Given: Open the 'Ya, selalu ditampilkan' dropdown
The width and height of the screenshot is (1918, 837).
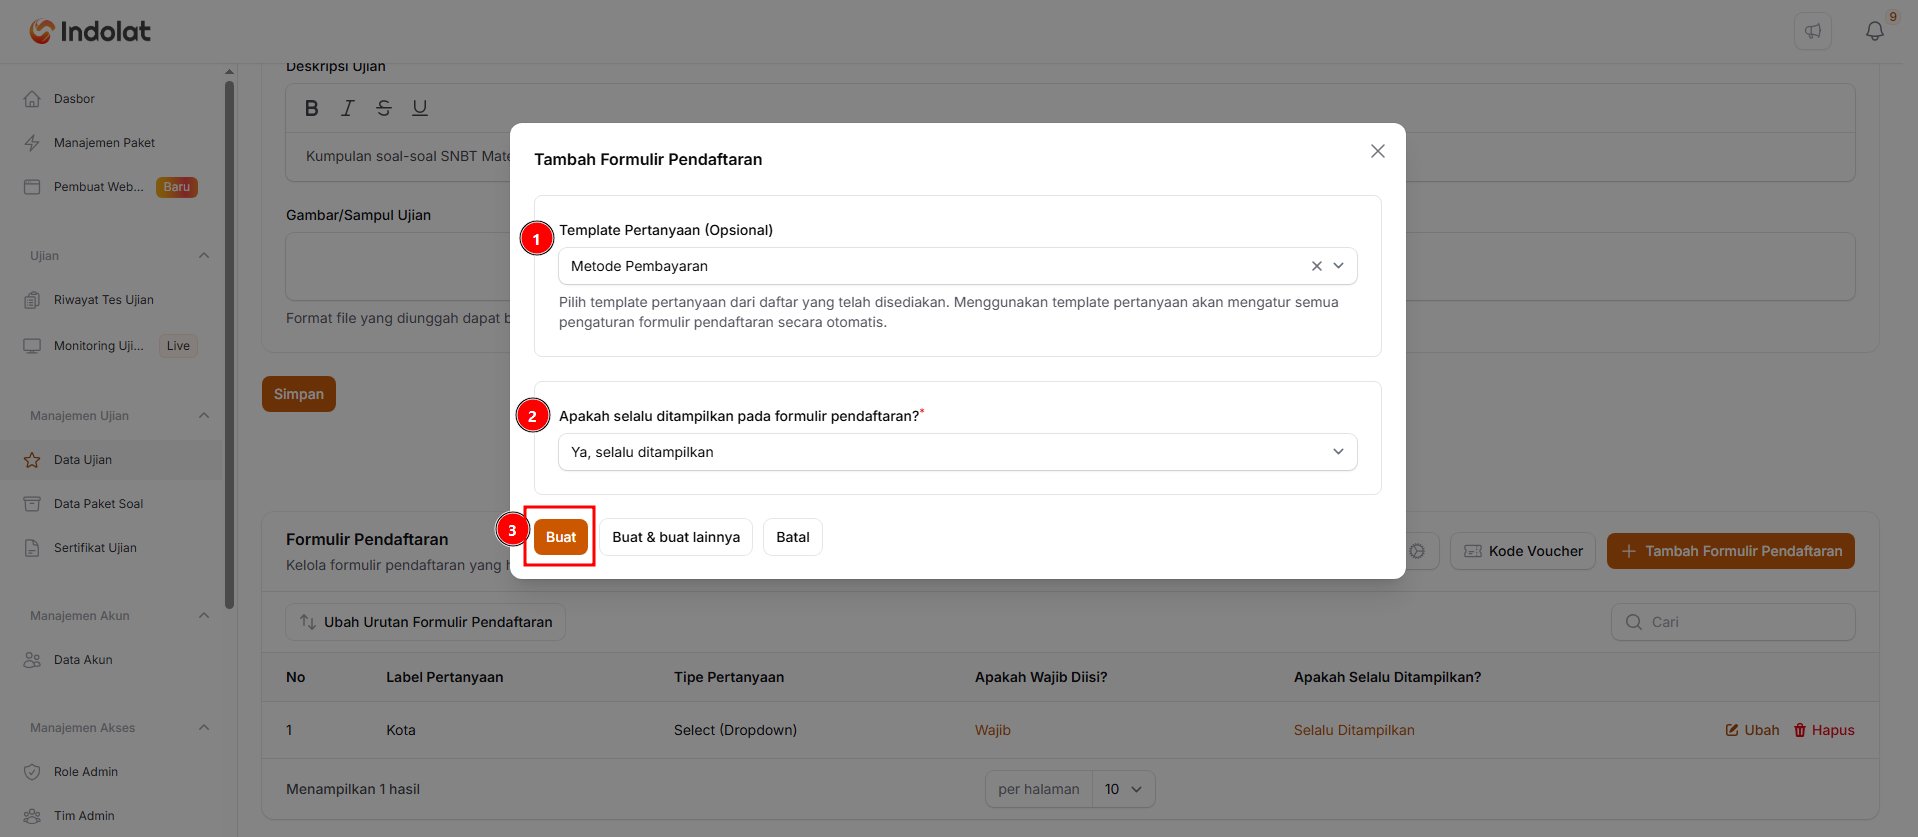Looking at the screenshot, I should click(957, 452).
